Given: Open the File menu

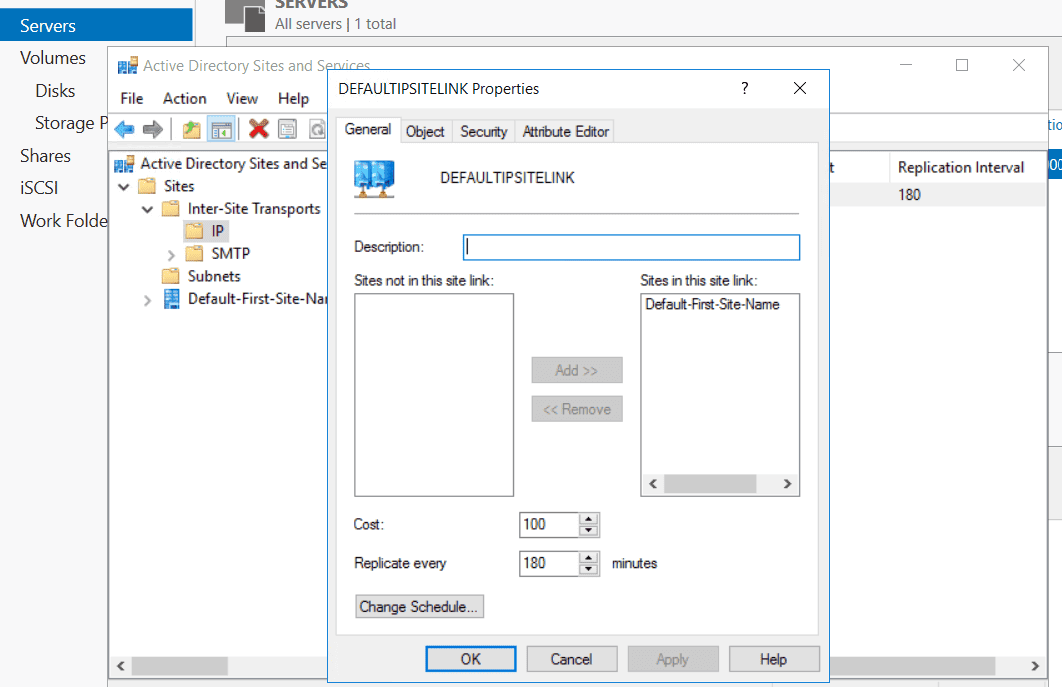Looking at the screenshot, I should click(132, 99).
